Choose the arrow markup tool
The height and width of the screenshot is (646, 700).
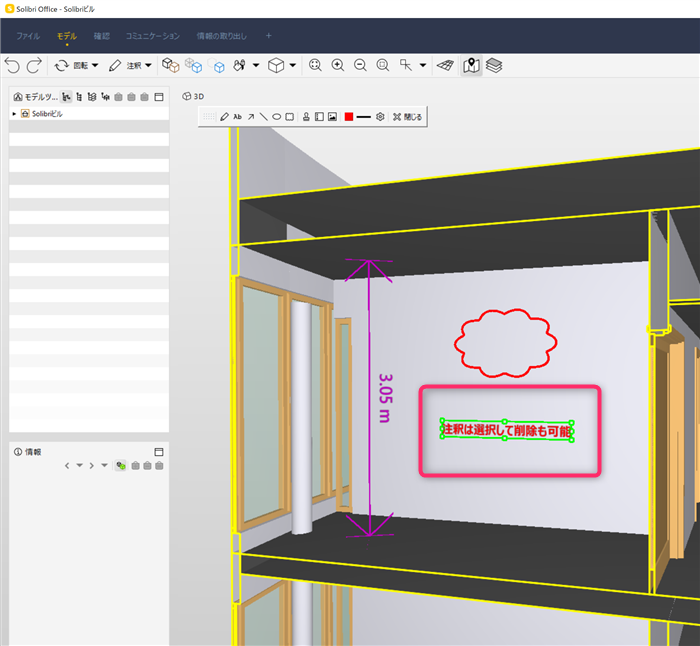[x=251, y=117]
